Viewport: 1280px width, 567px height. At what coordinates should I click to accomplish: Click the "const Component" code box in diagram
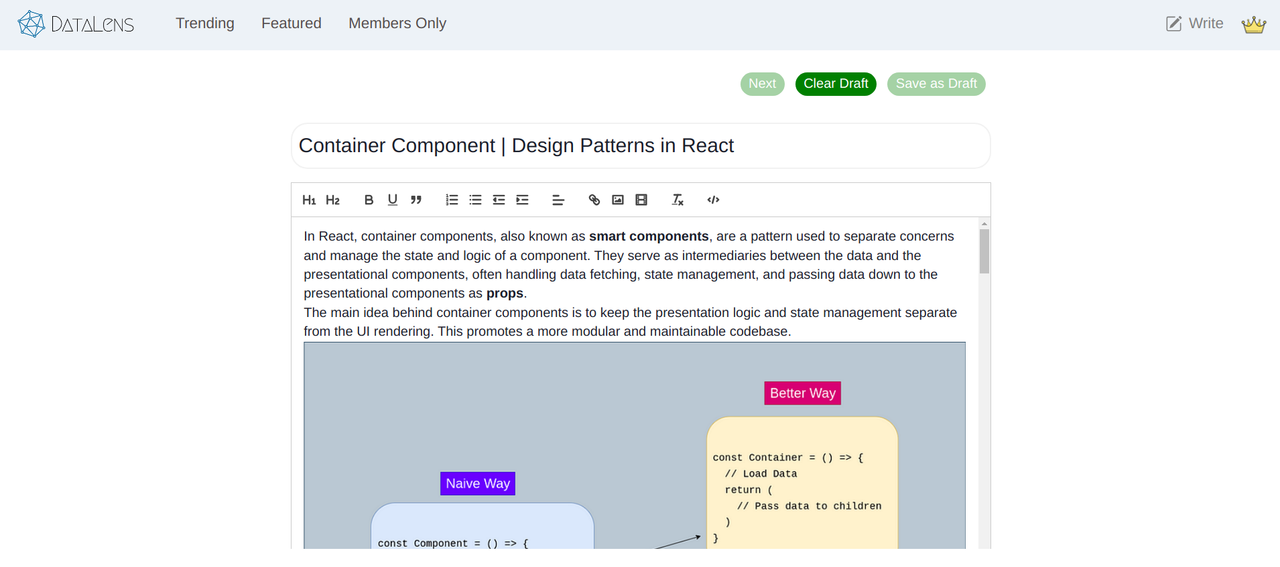pos(482,526)
